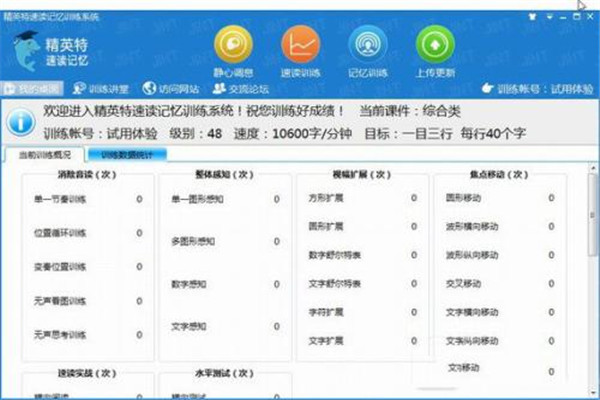Click the 焦点移动(次) group heading
The image size is (600, 400).
click(x=499, y=175)
